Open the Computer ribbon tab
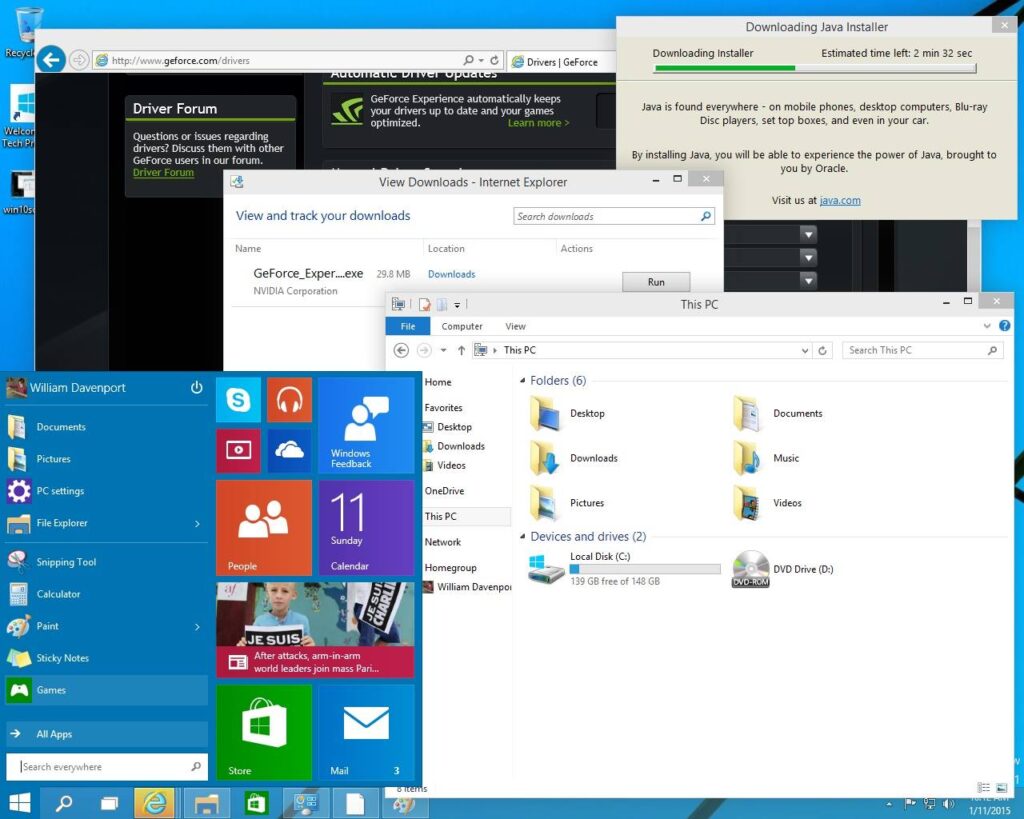Screen dimensions: 1024x819 click(462, 326)
